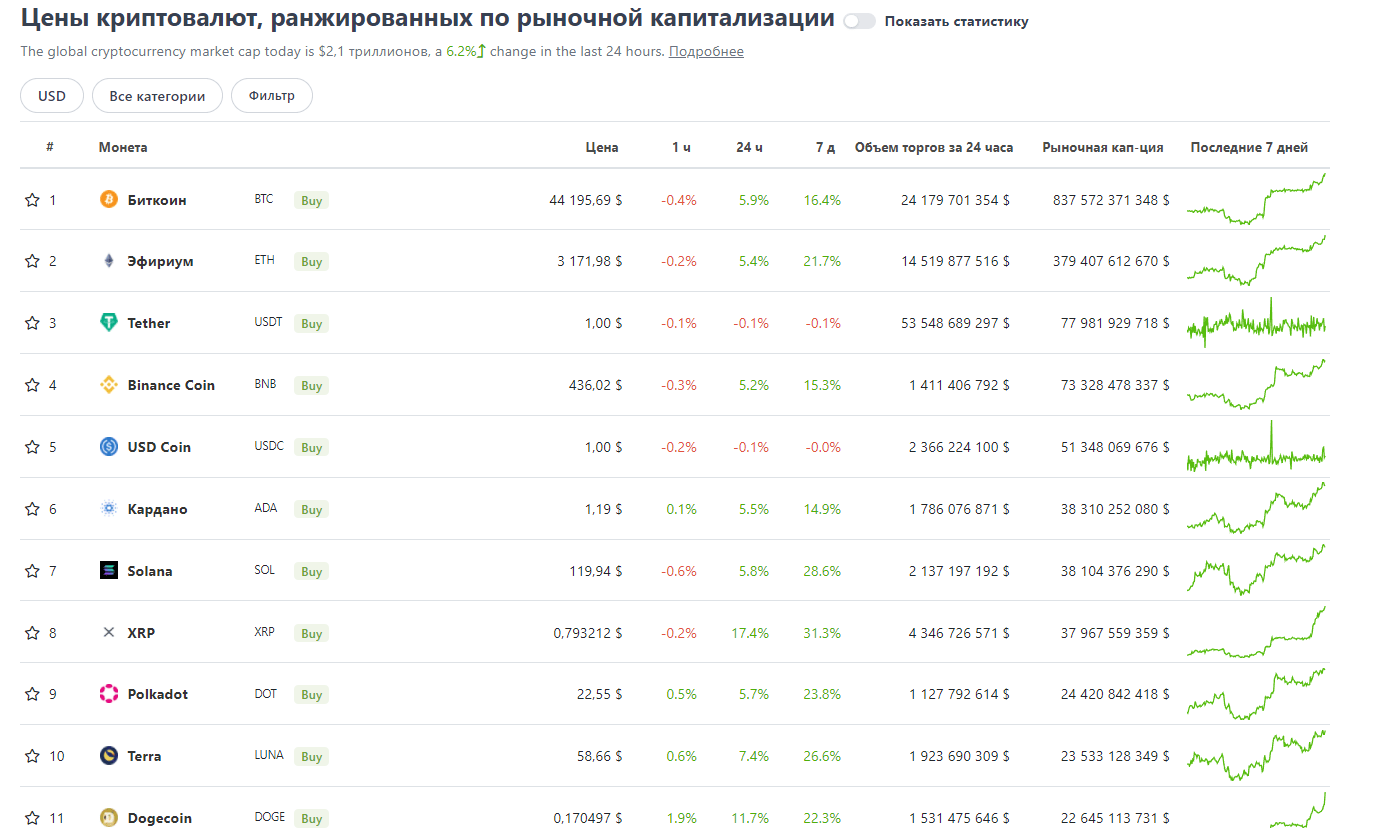
Task: Click the Polkadot logo icon
Action: 109,694
